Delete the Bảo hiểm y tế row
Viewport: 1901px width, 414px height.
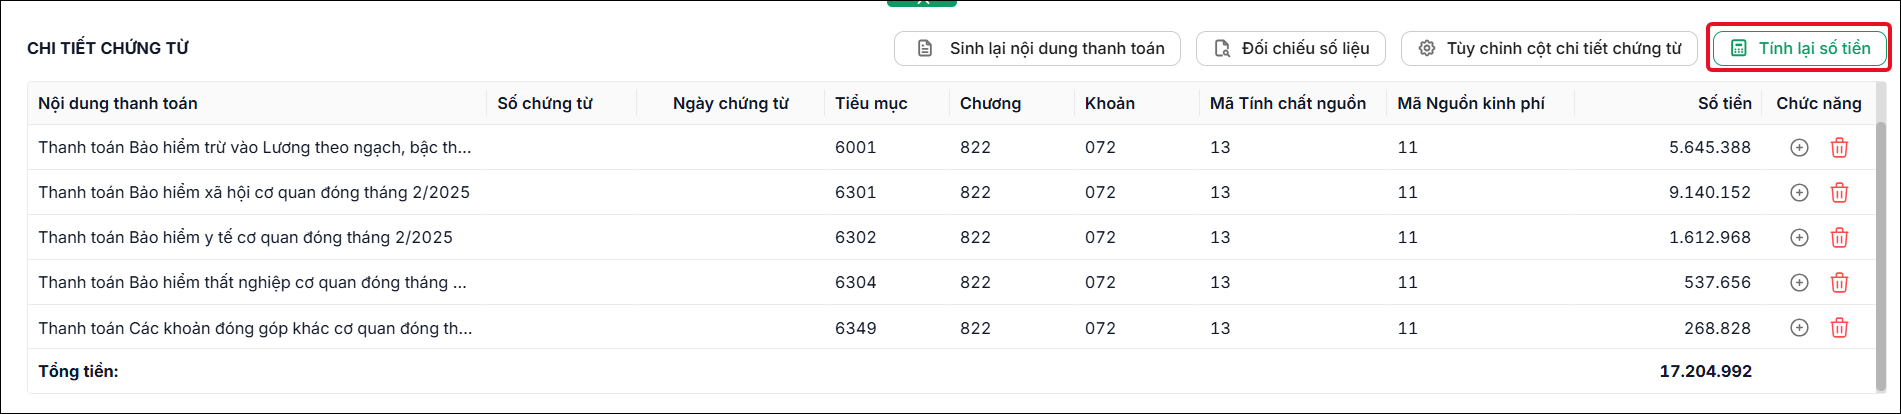click(x=1839, y=238)
